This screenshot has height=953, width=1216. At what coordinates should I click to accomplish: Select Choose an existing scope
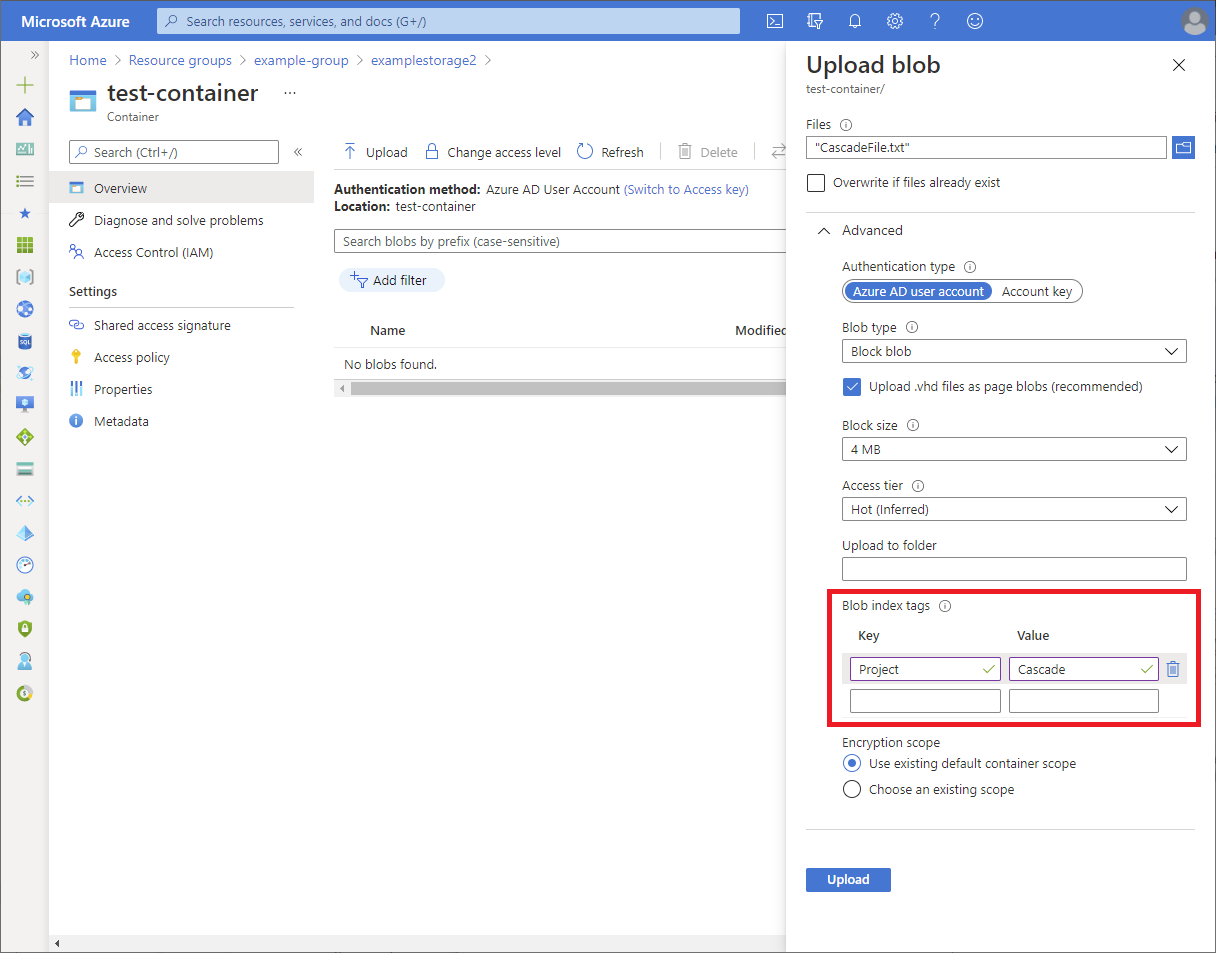(x=851, y=789)
